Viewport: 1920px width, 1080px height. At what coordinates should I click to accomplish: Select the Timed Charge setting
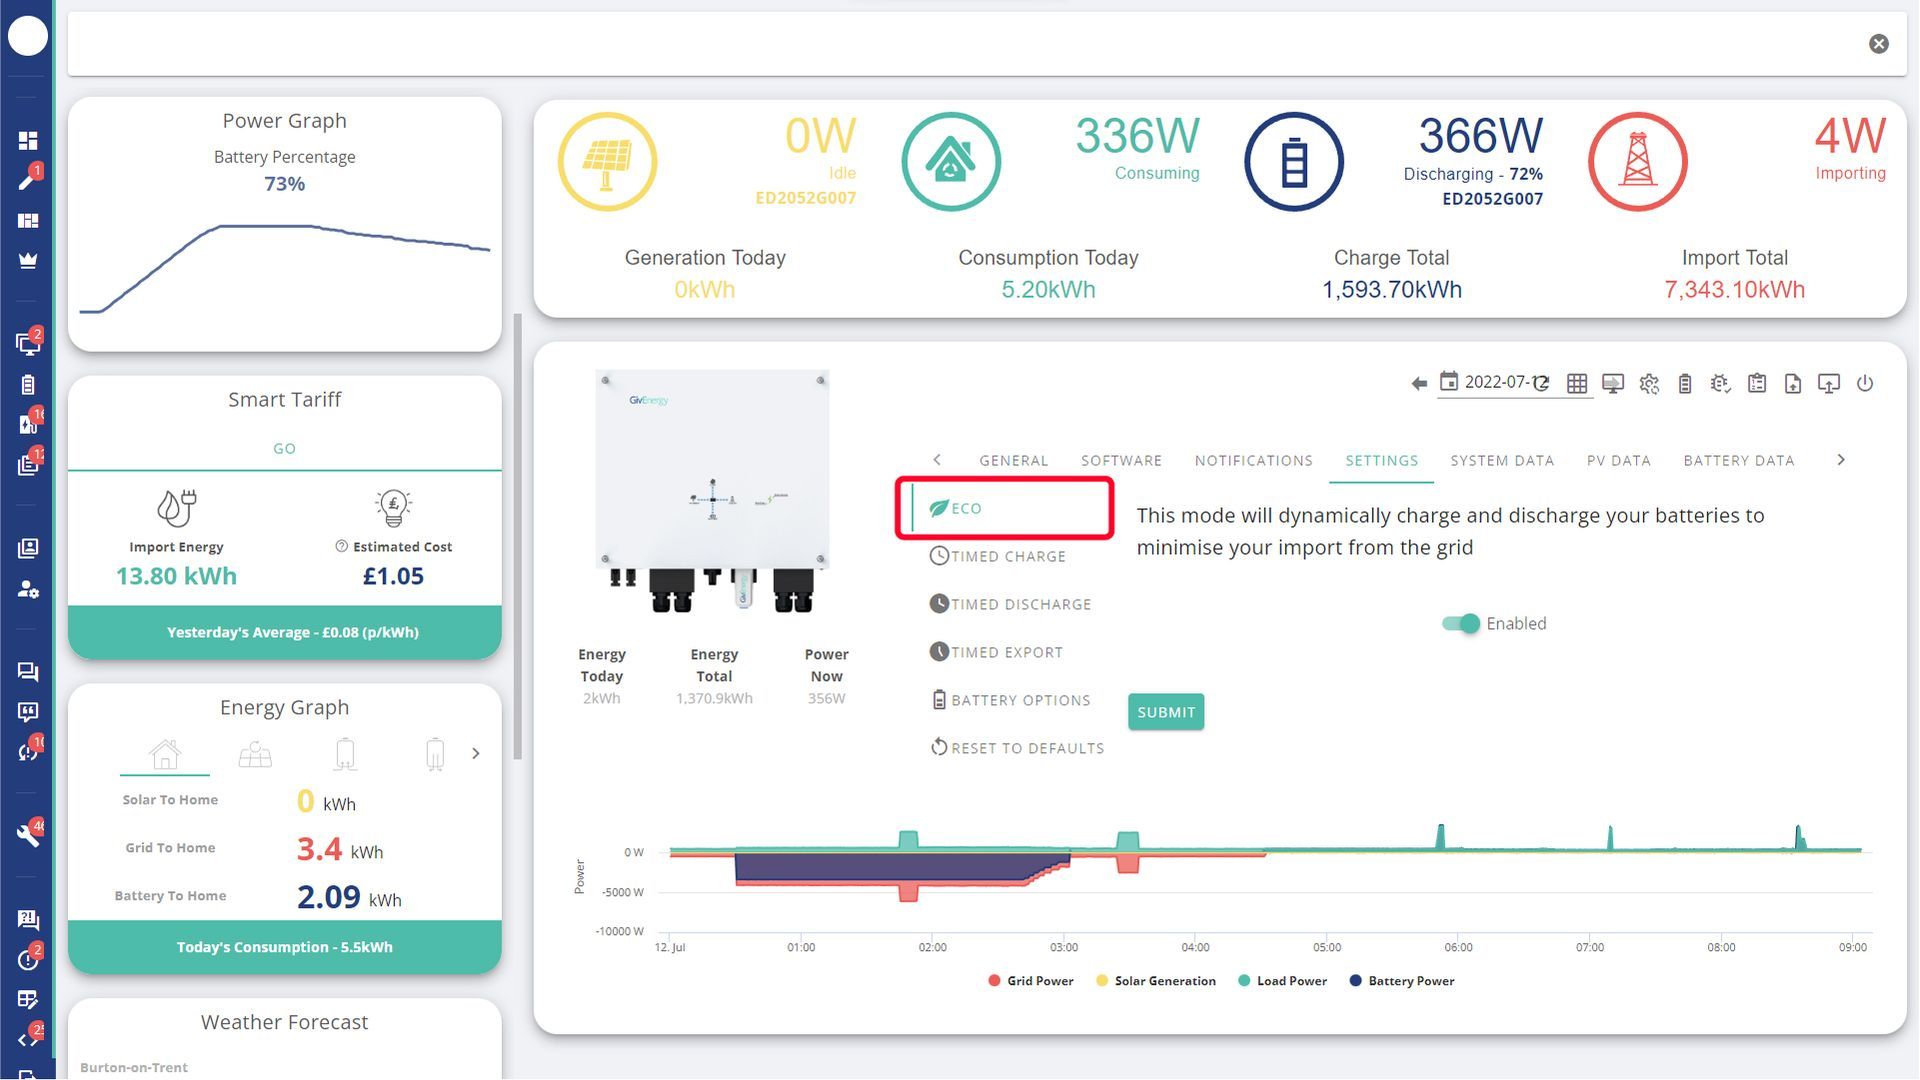click(x=998, y=556)
